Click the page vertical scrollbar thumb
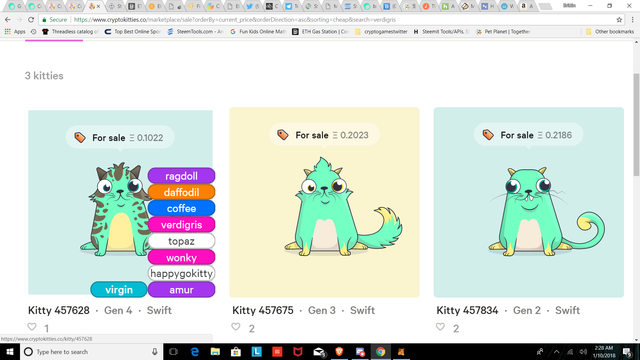The width and height of the screenshot is (640, 360). point(636,124)
